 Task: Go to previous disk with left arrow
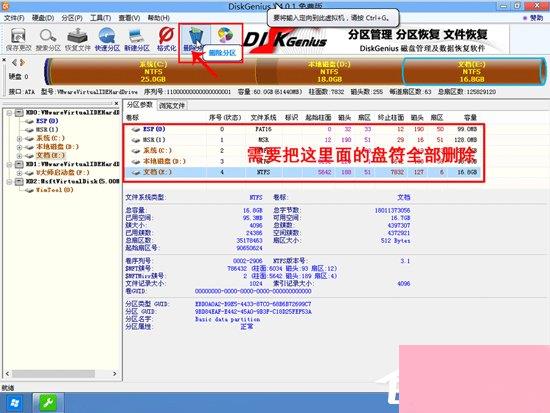14,63
